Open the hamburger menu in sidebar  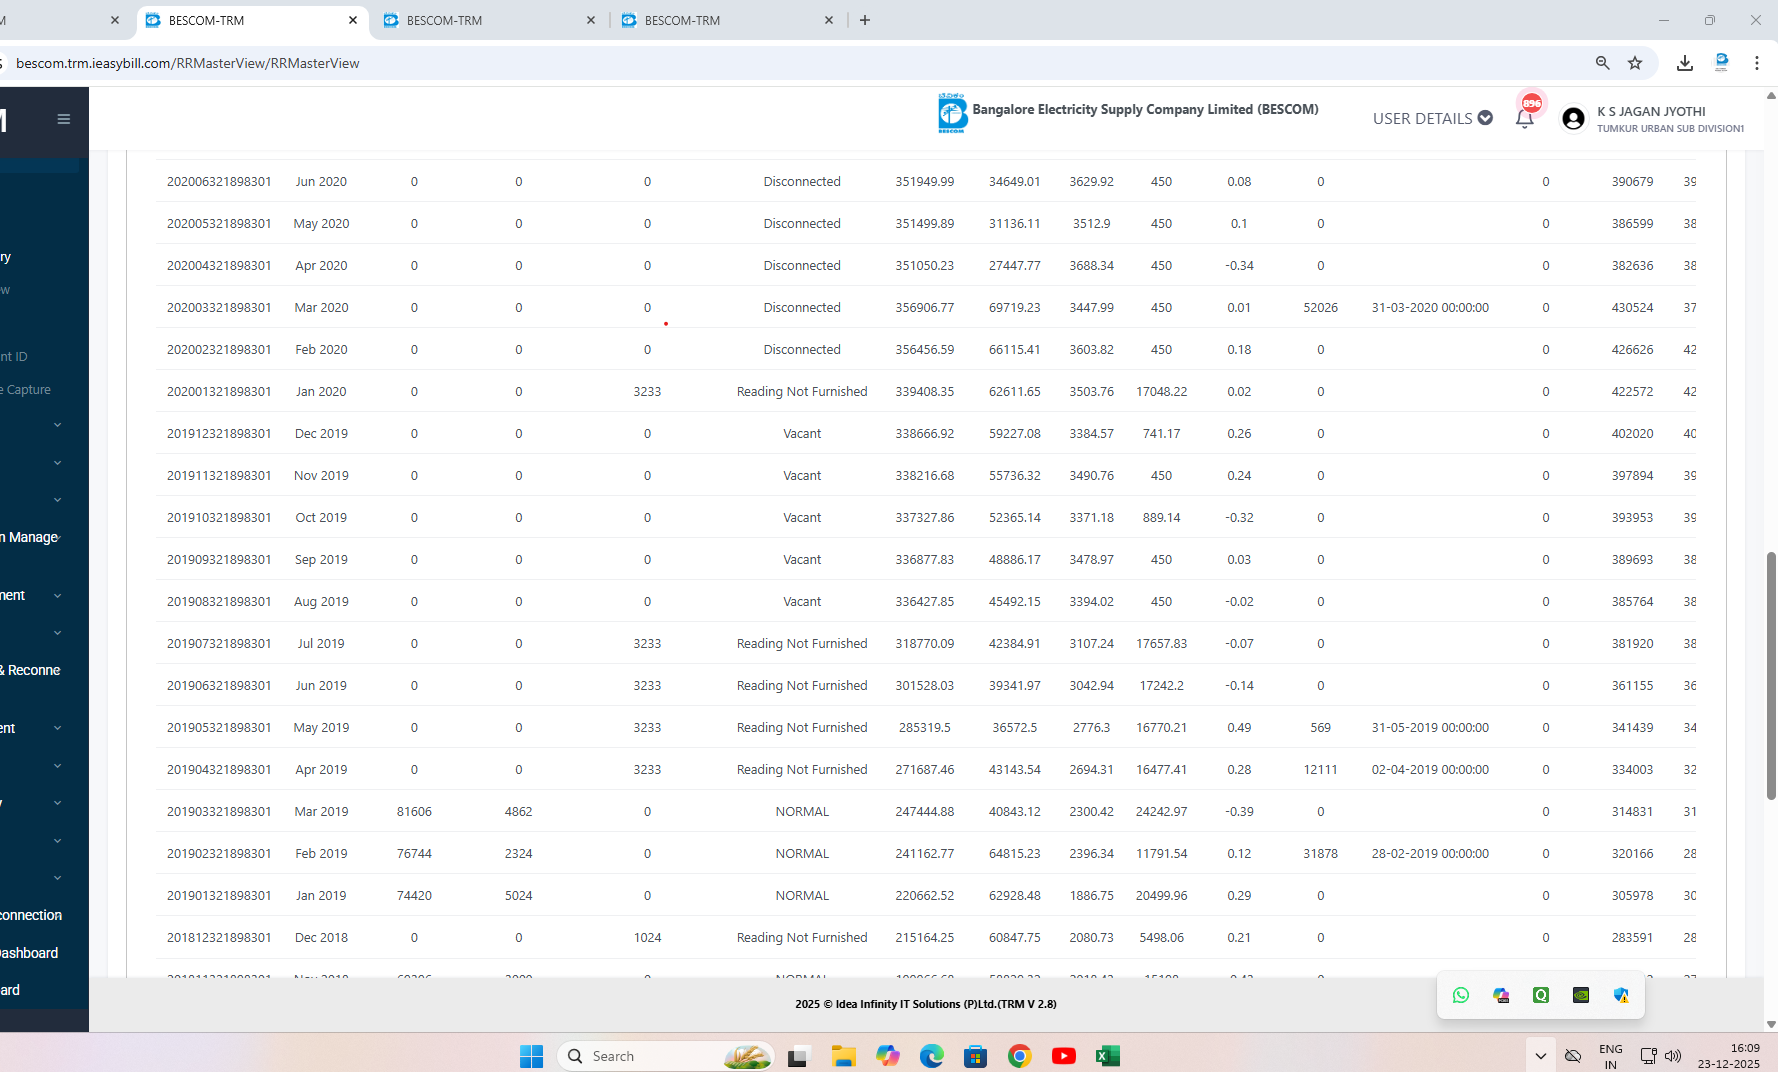click(x=64, y=119)
